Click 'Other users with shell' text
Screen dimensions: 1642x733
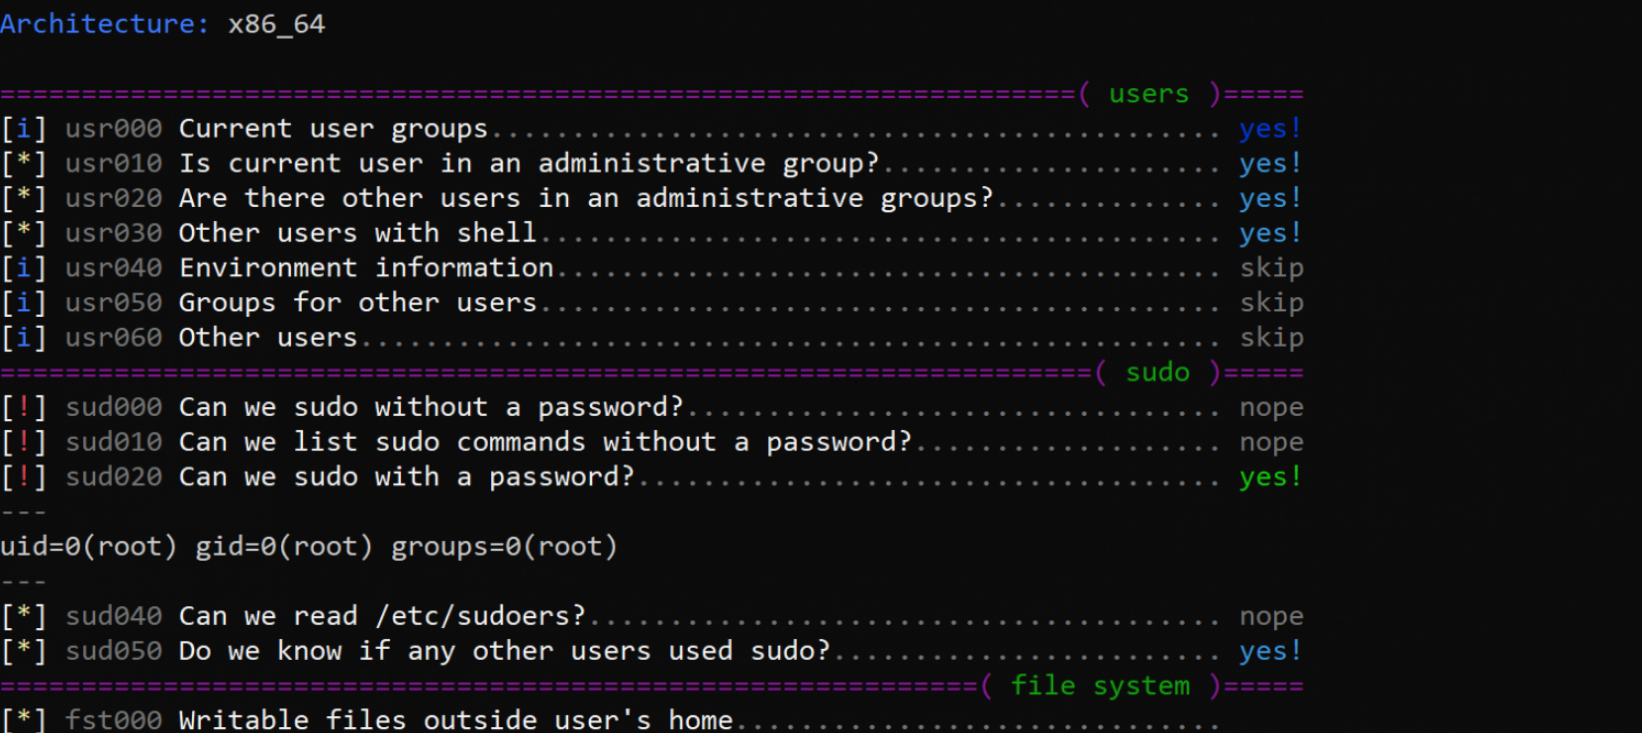tap(357, 233)
